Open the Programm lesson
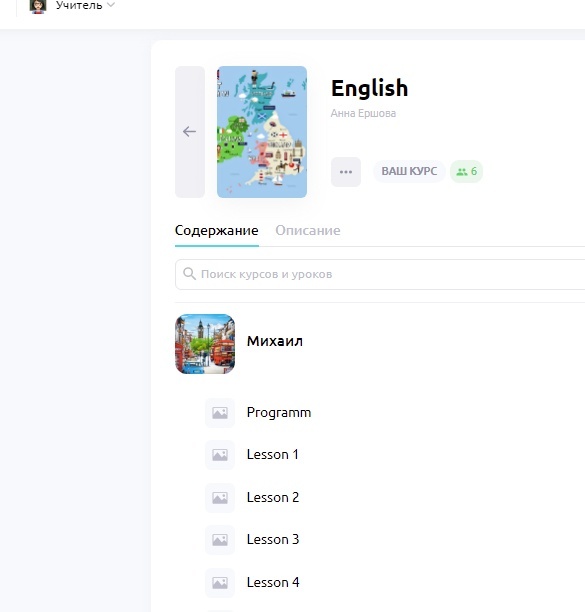Viewport: 585px width, 612px height. (x=279, y=413)
